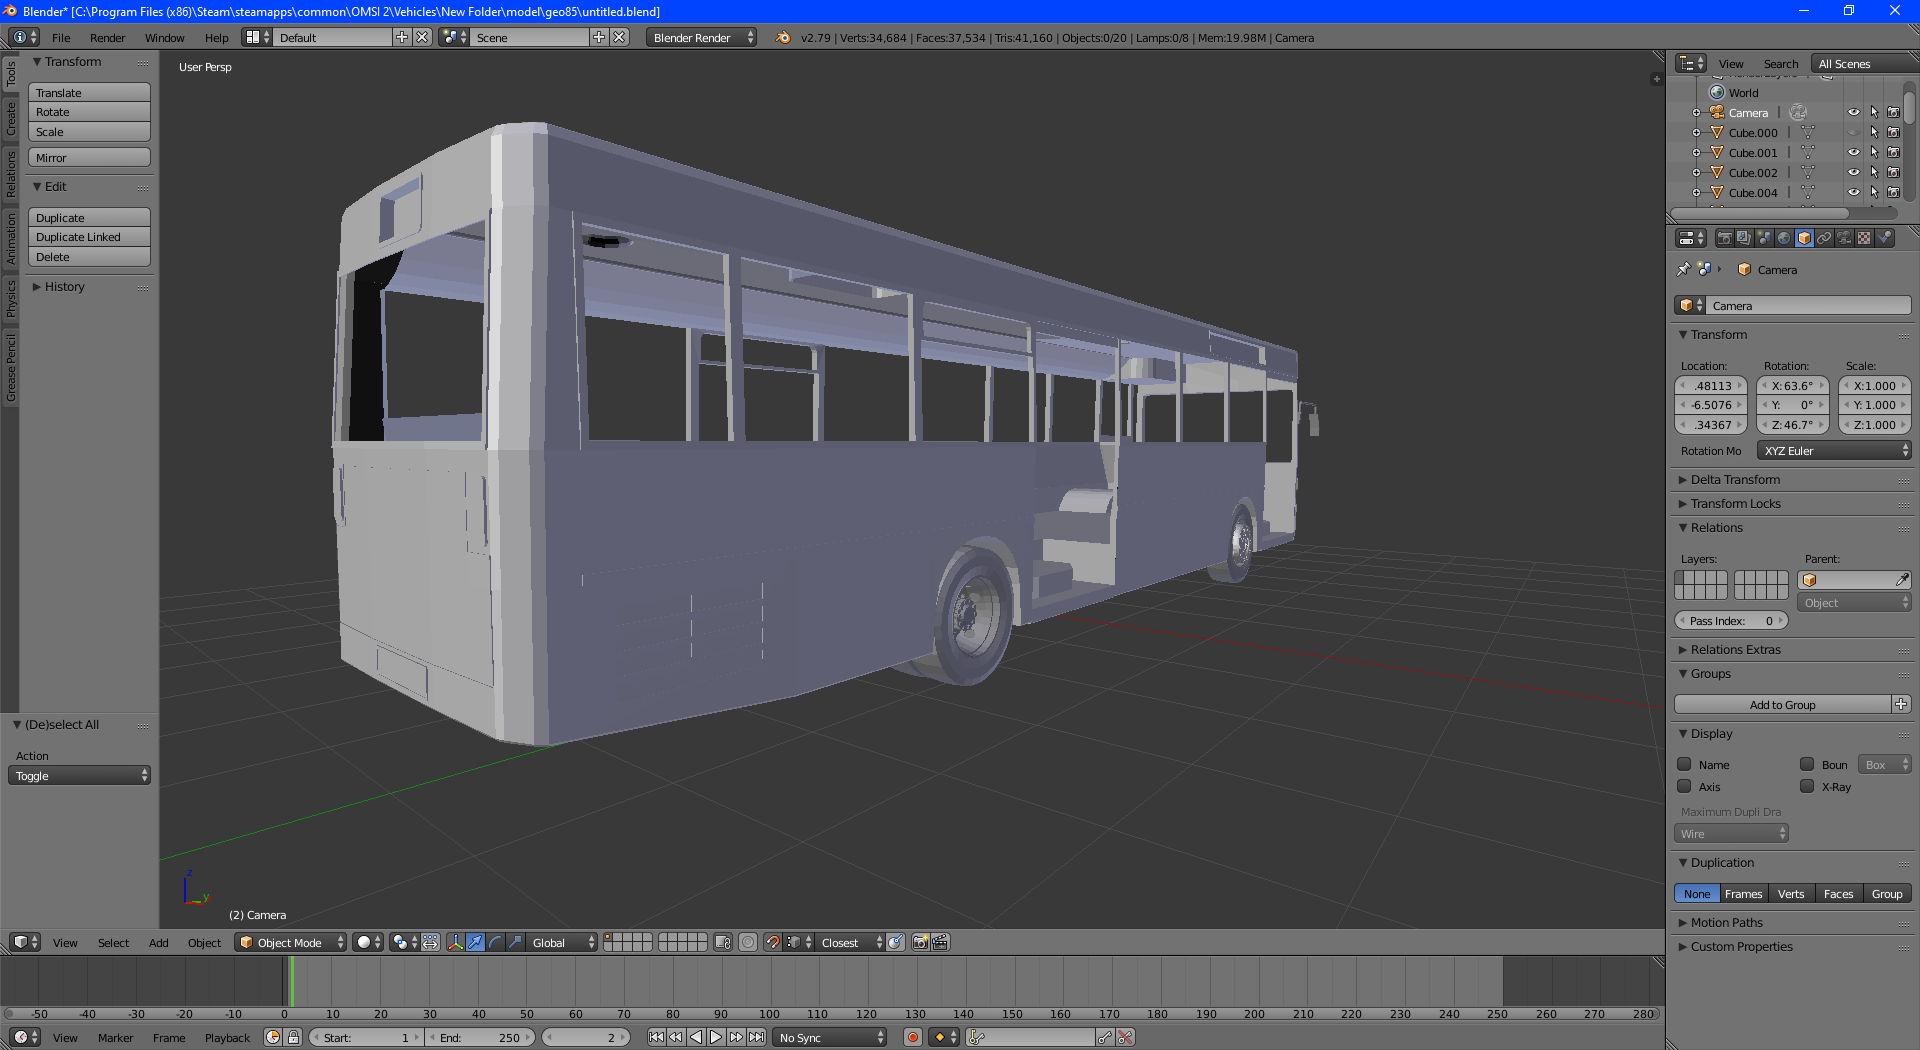
Task: Click the Duplicate Linked button
Action: [x=88, y=237]
